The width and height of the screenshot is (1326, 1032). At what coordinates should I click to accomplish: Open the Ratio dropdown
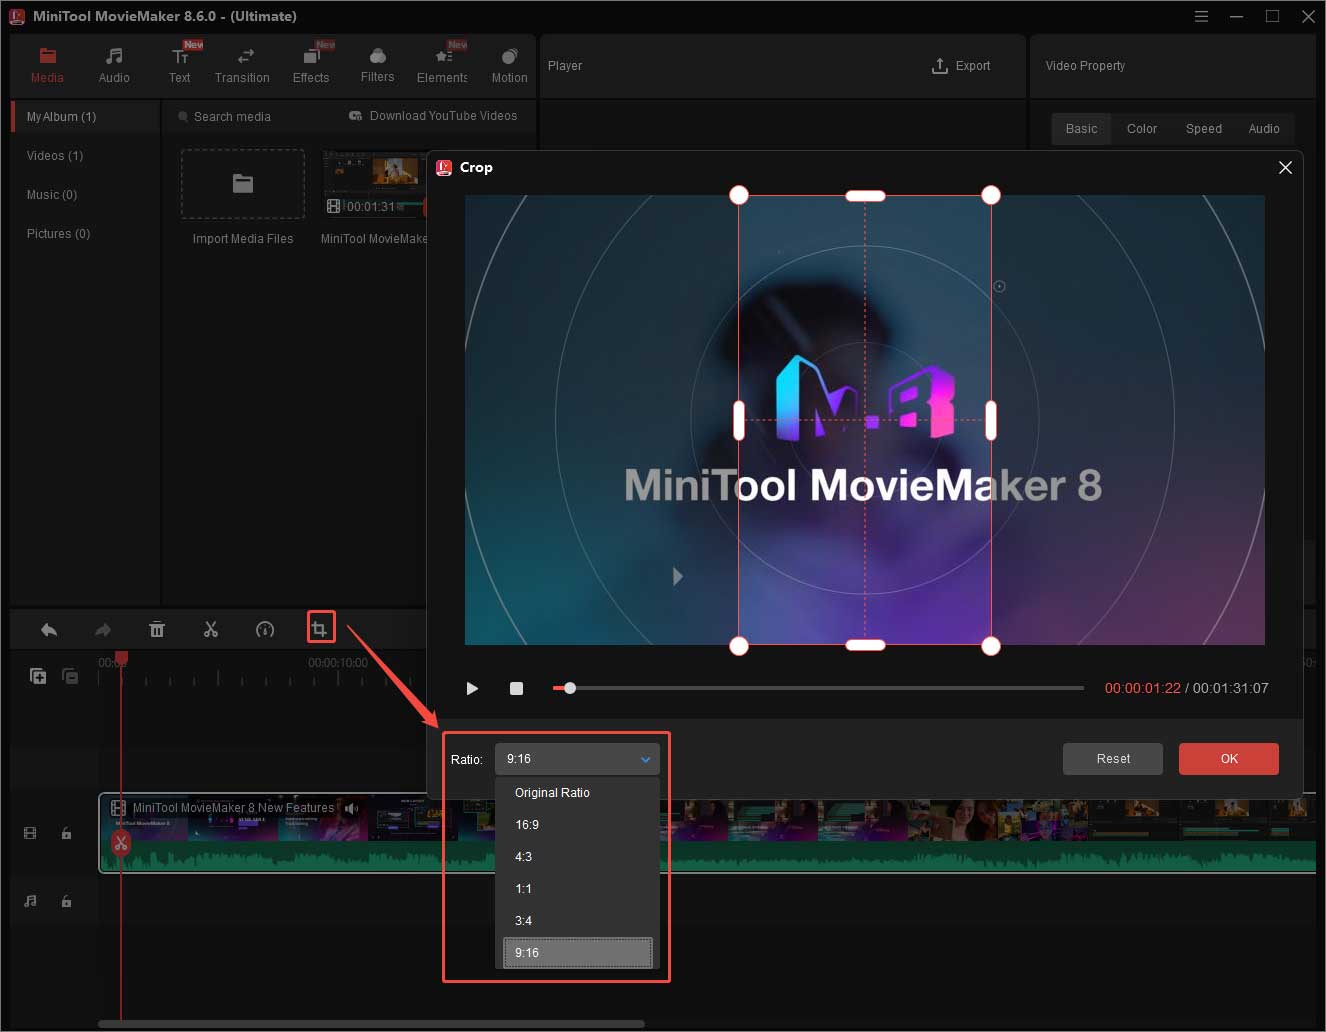[x=577, y=759]
